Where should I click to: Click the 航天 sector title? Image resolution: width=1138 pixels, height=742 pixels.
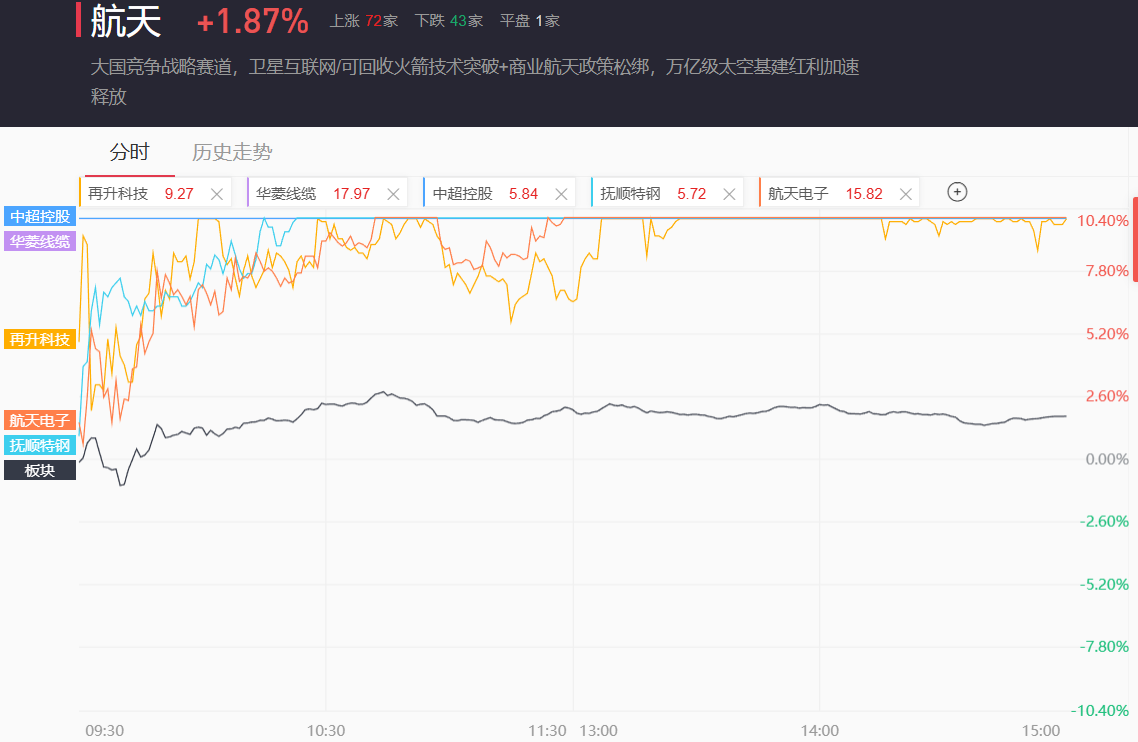(x=126, y=21)
